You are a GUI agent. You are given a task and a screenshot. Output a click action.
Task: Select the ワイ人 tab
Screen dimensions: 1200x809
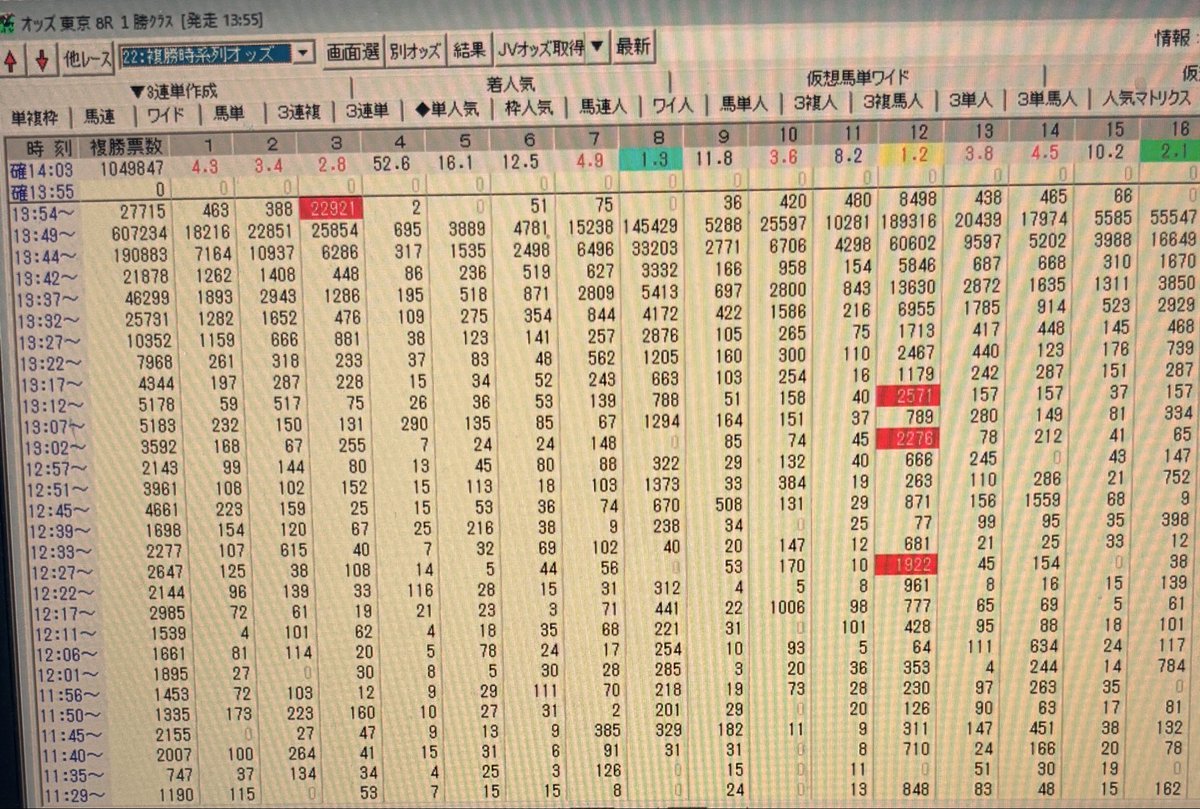(x=674, y=104)
